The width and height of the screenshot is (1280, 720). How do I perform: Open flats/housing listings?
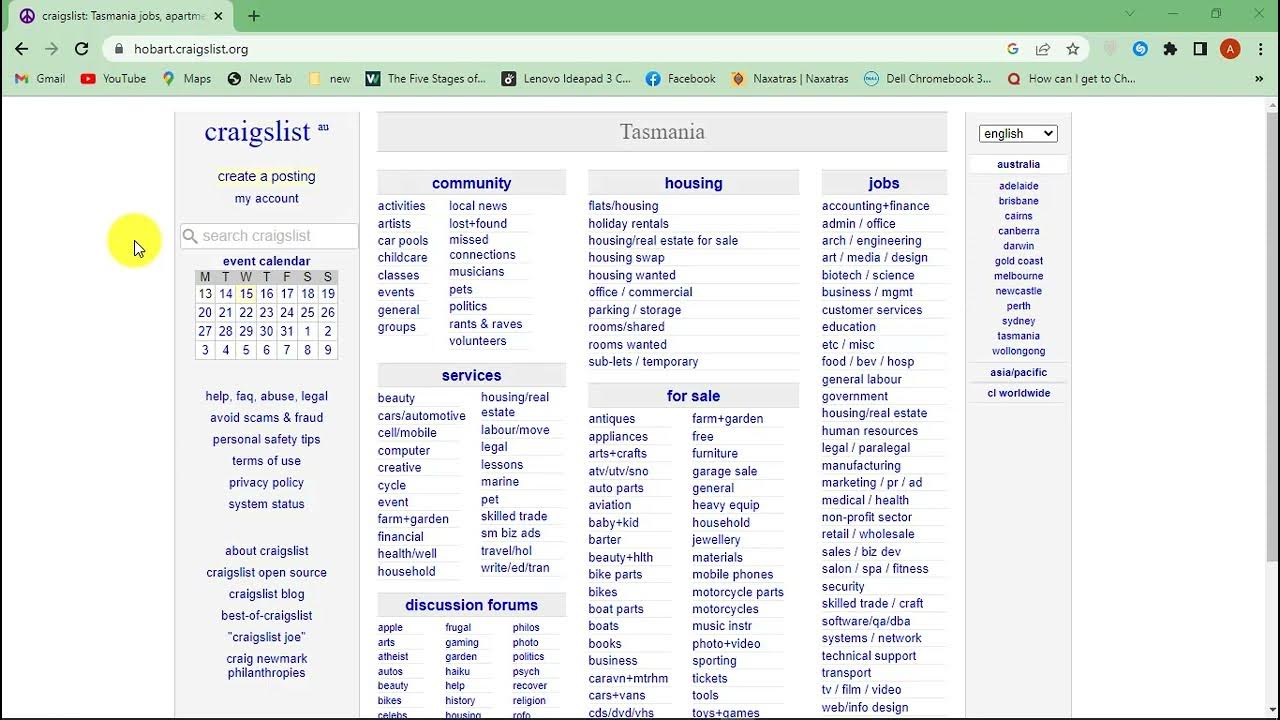(x=623, y=206)
